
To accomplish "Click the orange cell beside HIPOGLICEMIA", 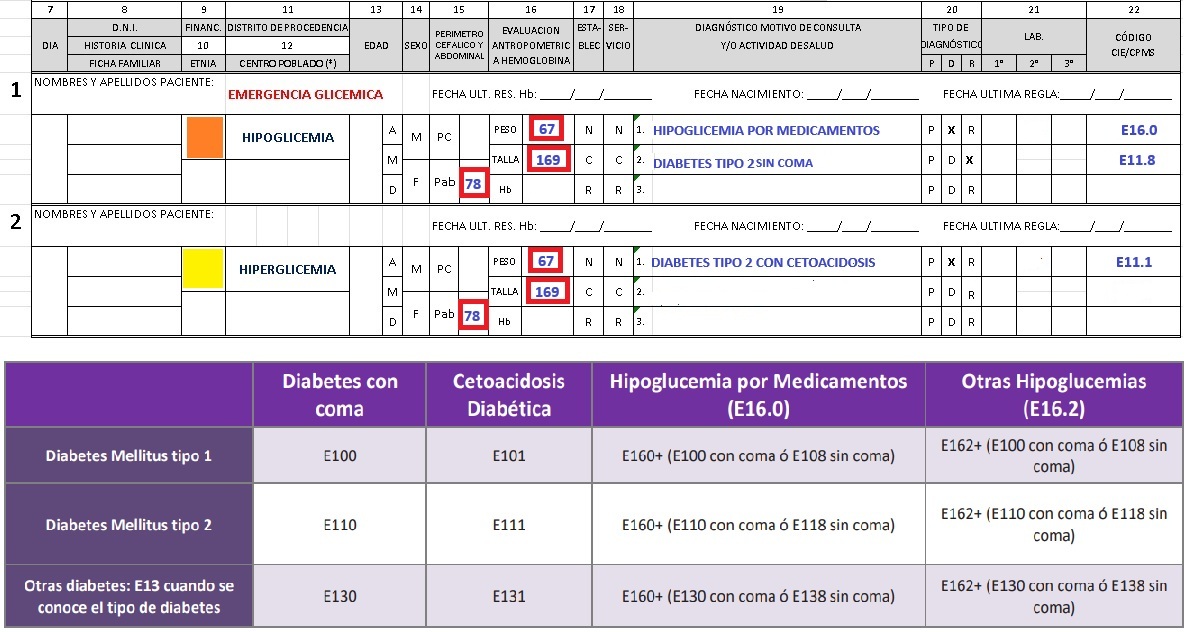I will (205, 138).
